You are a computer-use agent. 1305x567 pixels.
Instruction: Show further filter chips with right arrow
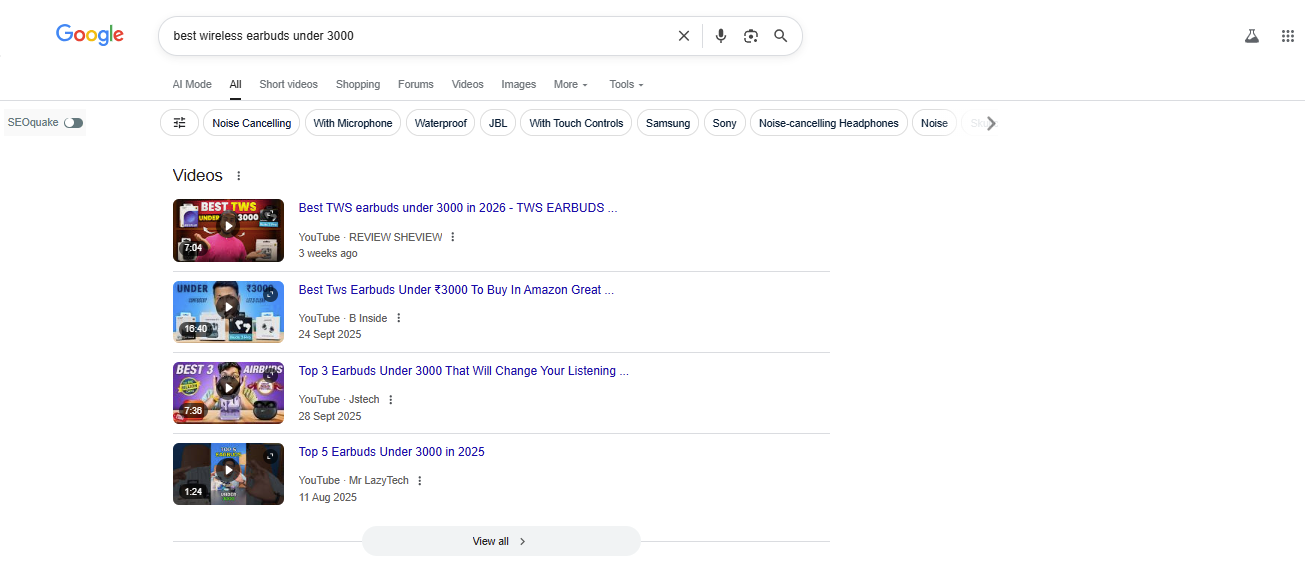[x=991, y=123]
